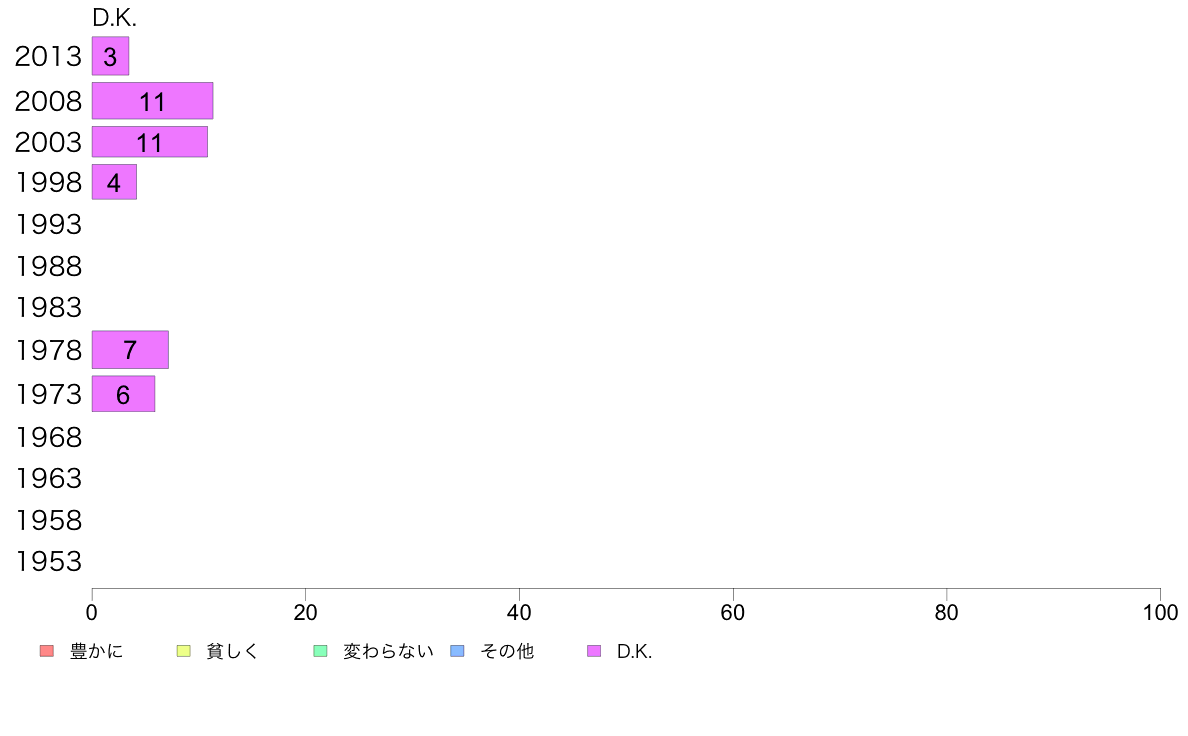Click the 100 tick on the x-axis
Viewport: 1188px width, 736px height.
click(x=1160, y=612)
